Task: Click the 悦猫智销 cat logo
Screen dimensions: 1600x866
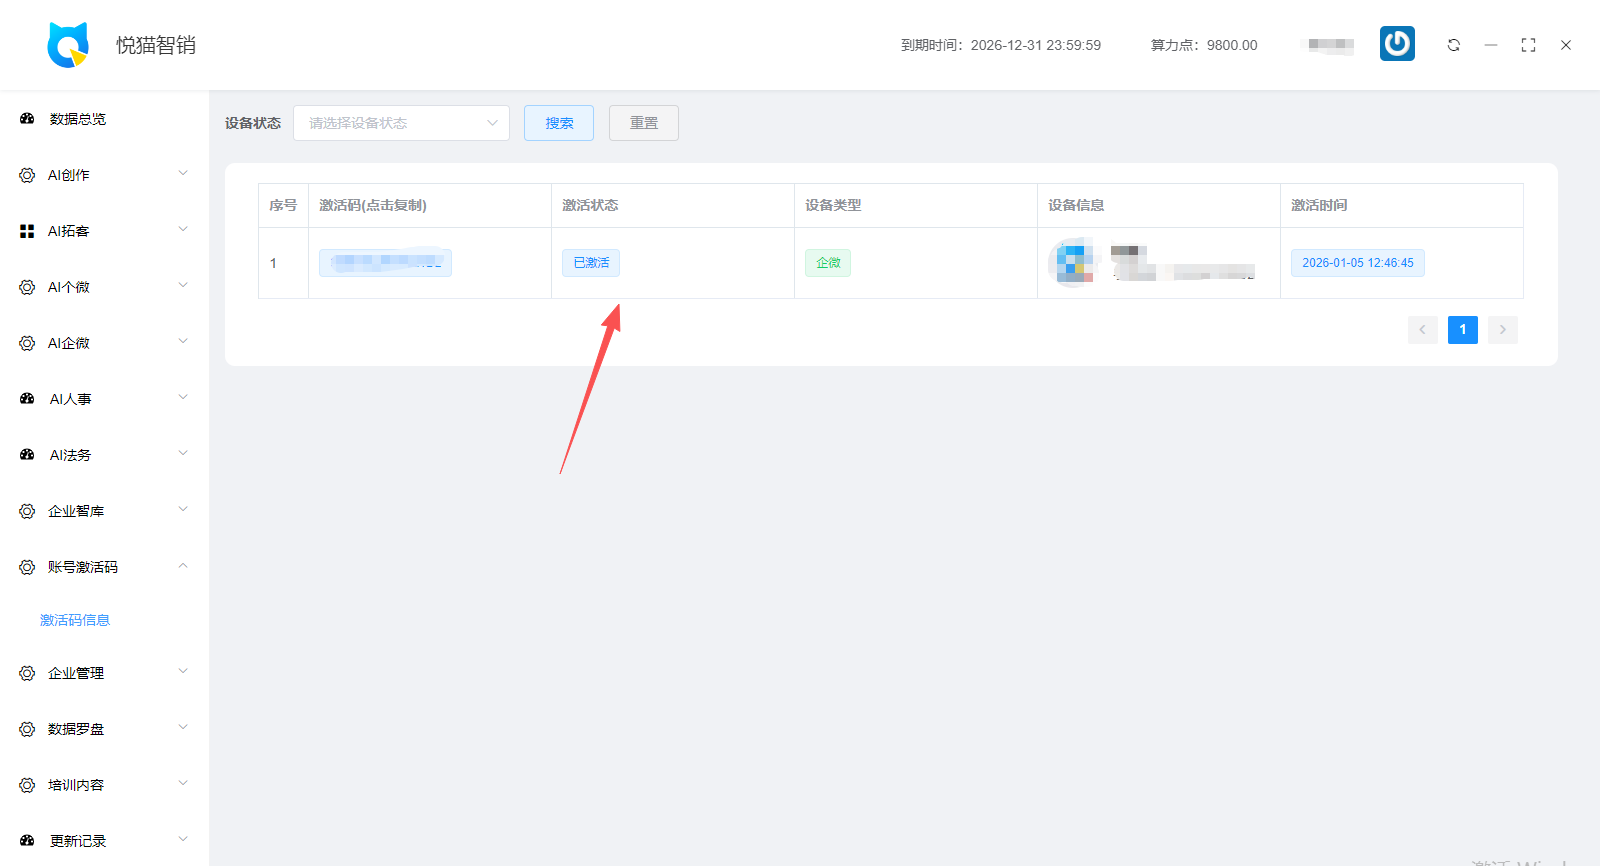Action: 68,45
